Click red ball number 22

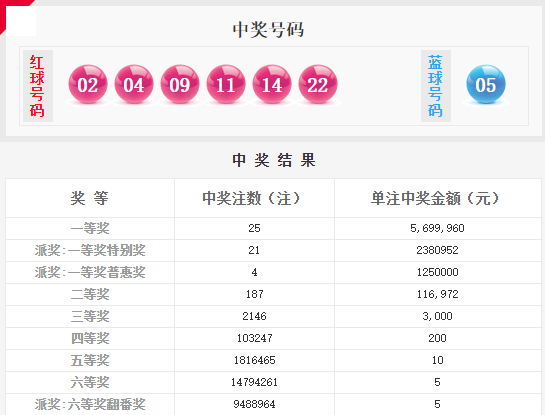[x=318, y=84]
